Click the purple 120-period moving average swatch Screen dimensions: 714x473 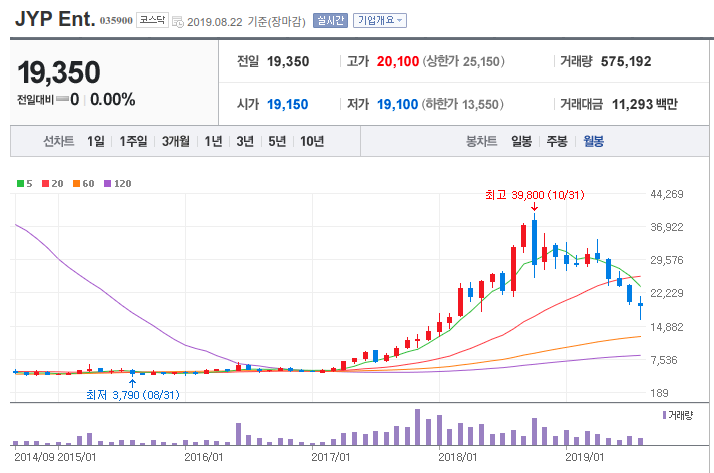pyautogui.click(x=107, y=183)
